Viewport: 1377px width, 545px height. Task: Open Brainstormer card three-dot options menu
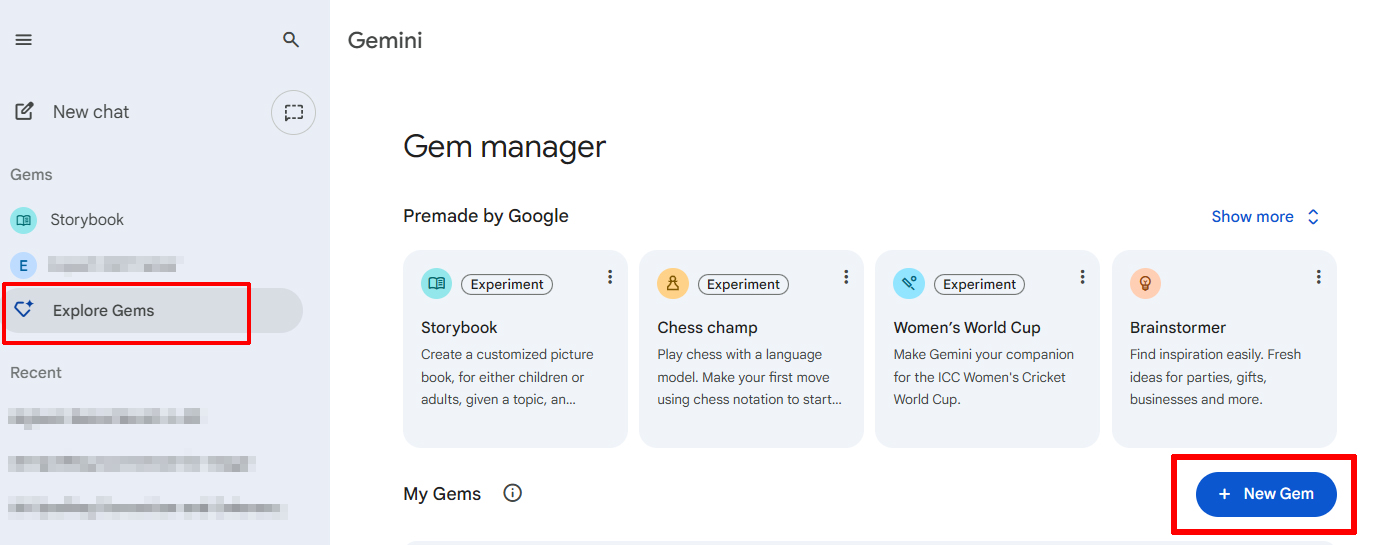[1318, 277]
